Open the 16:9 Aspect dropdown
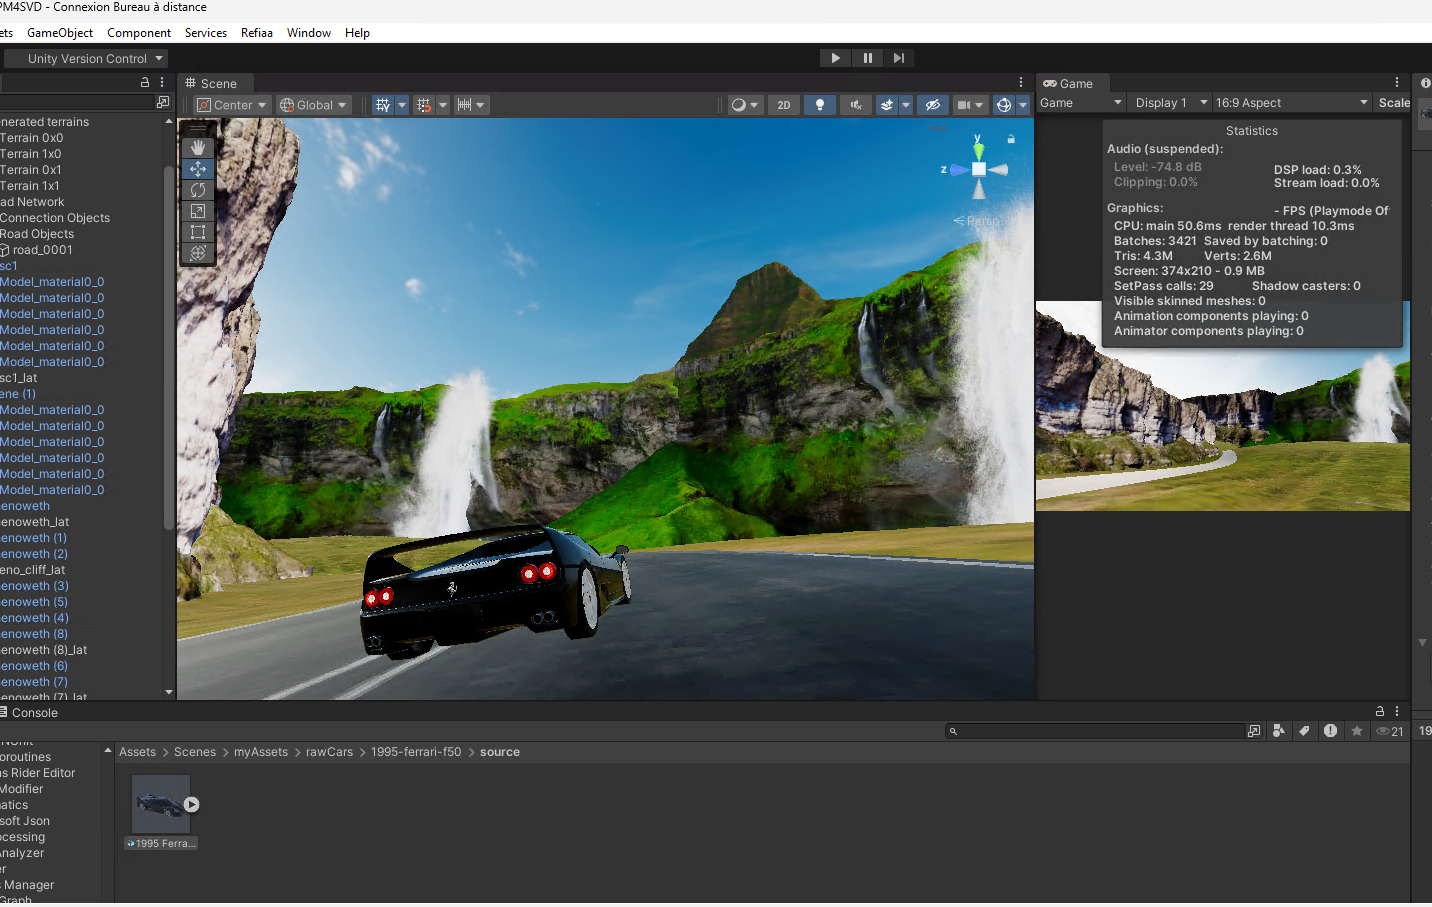This screenshot has width=1432, height=907. (1290, 103)
